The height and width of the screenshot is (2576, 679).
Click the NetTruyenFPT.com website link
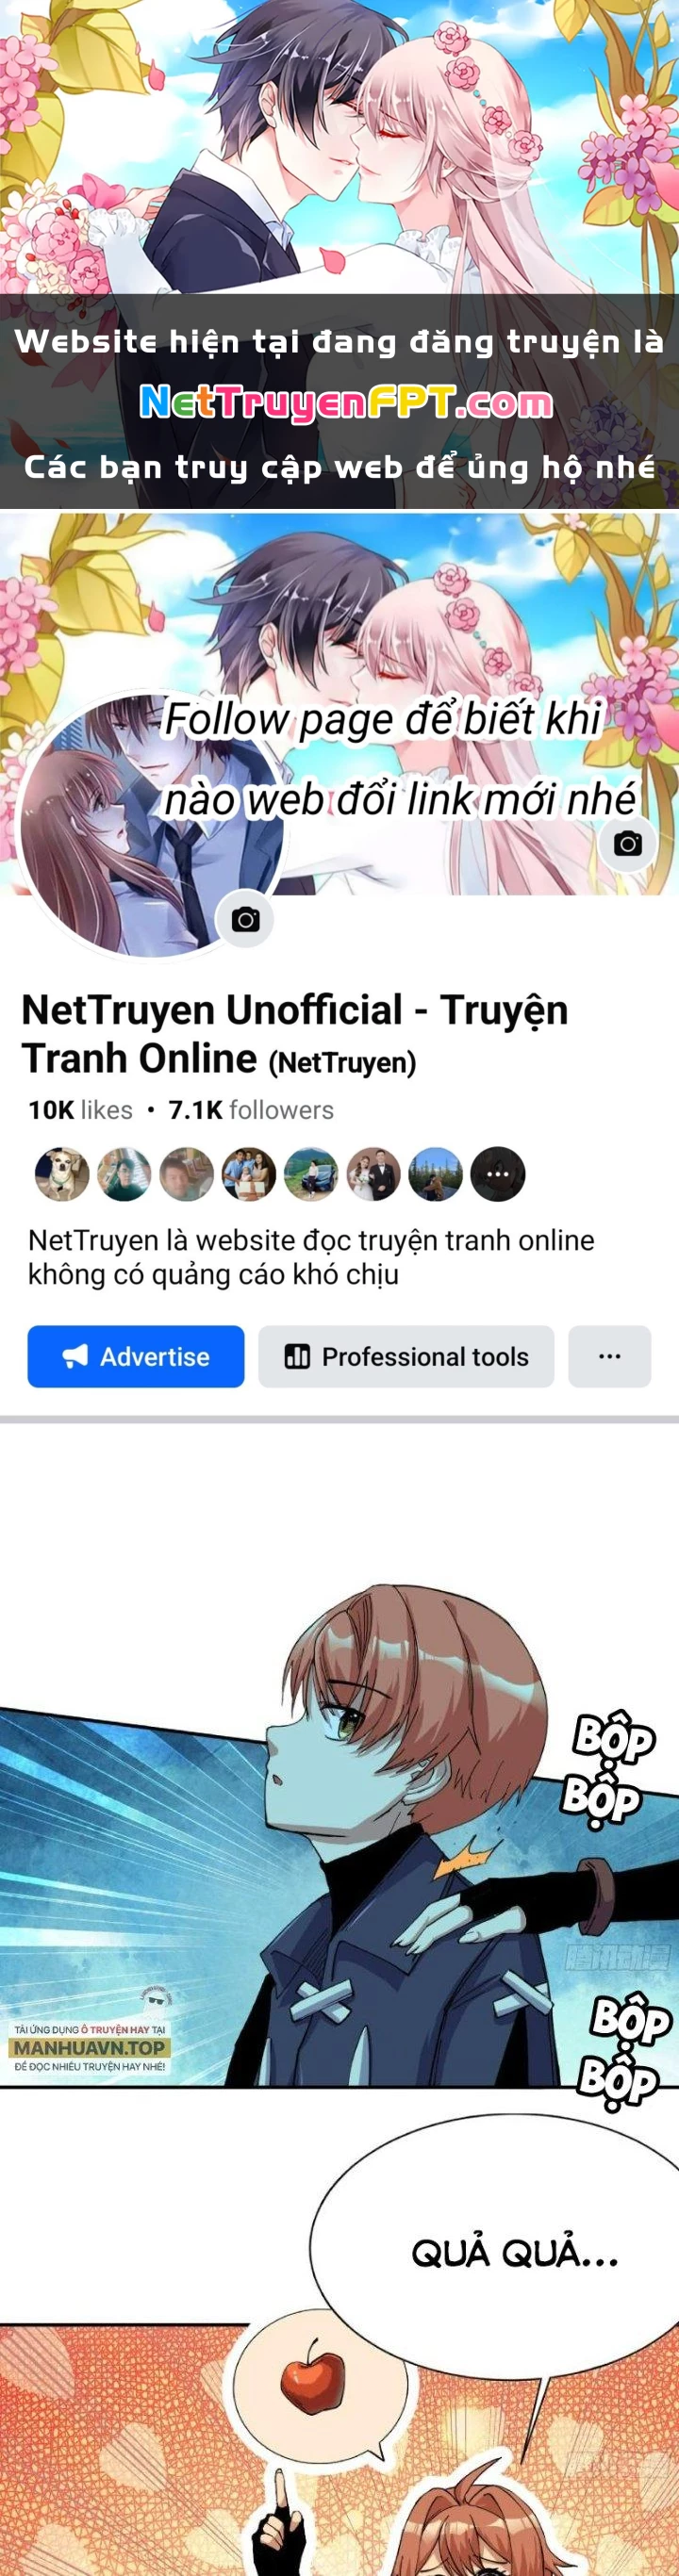coord(346,402)
